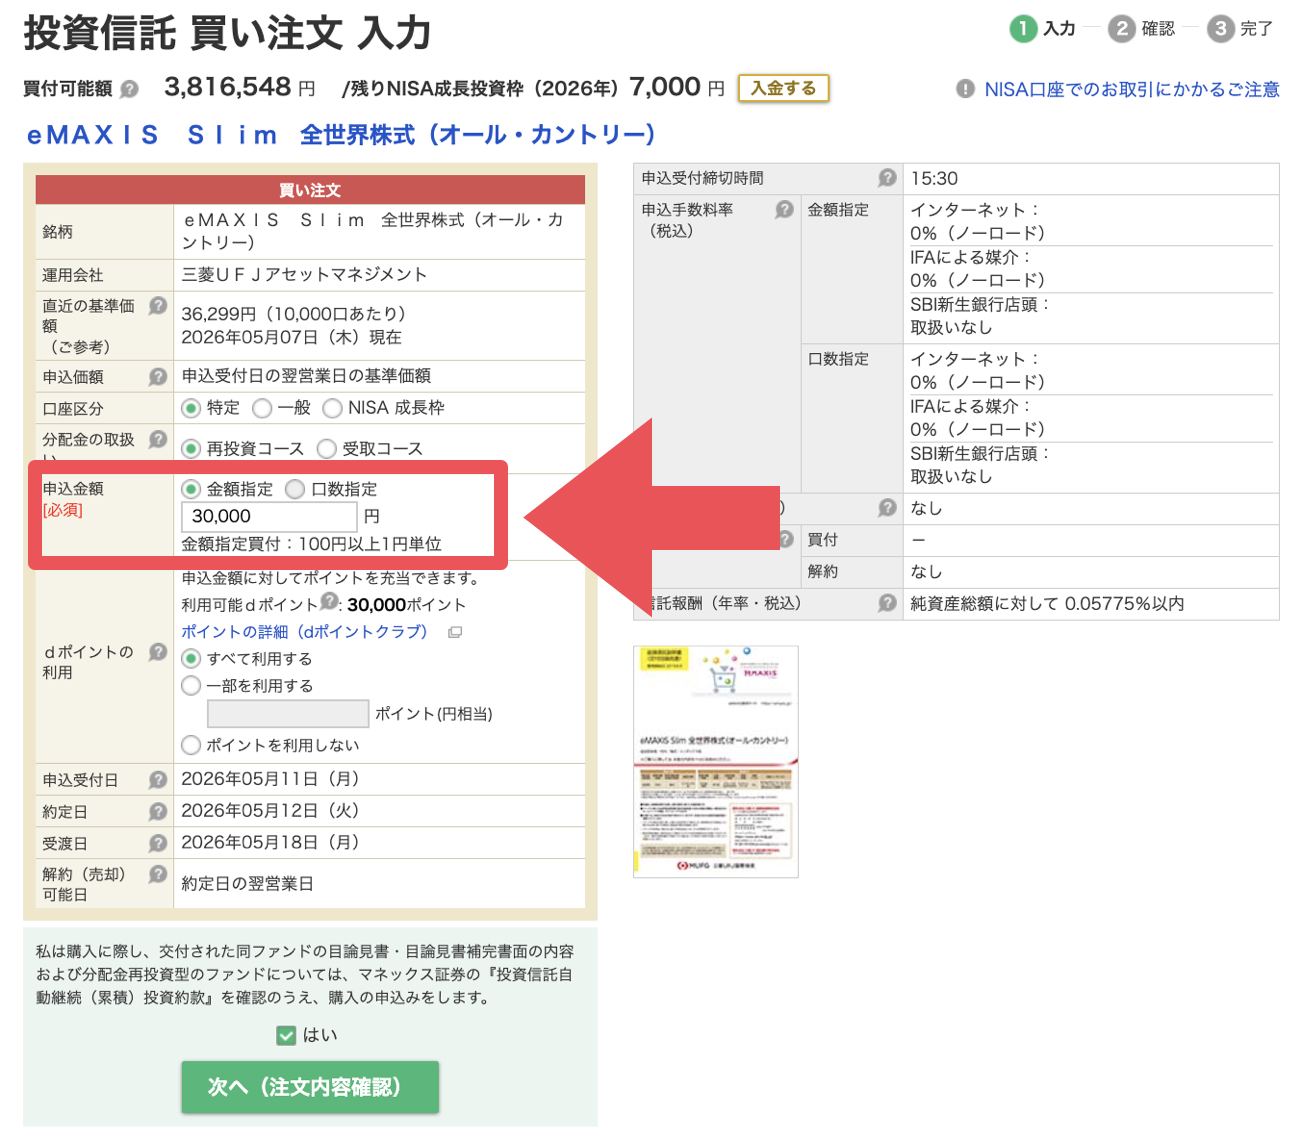This screenshot has width=1302, height=1140.
Task: Open the eMAXIS Slim 全世界株式 fund title link
Action: (x=341, y=135)
